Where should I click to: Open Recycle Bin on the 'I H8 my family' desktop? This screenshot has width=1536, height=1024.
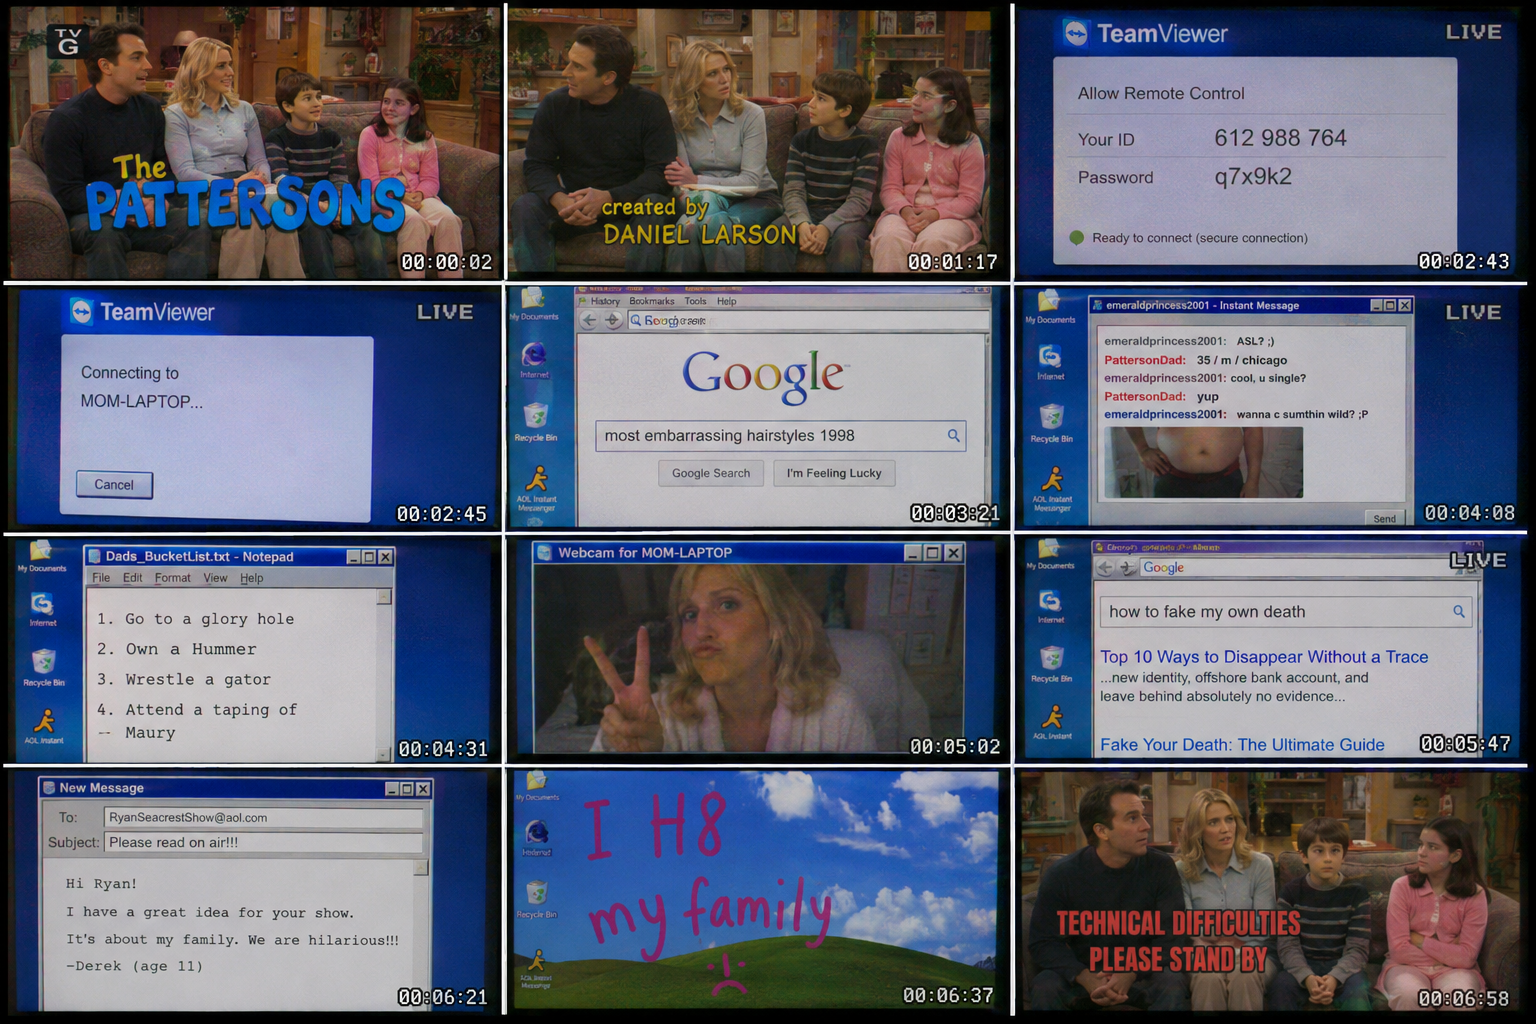point(537,899)
